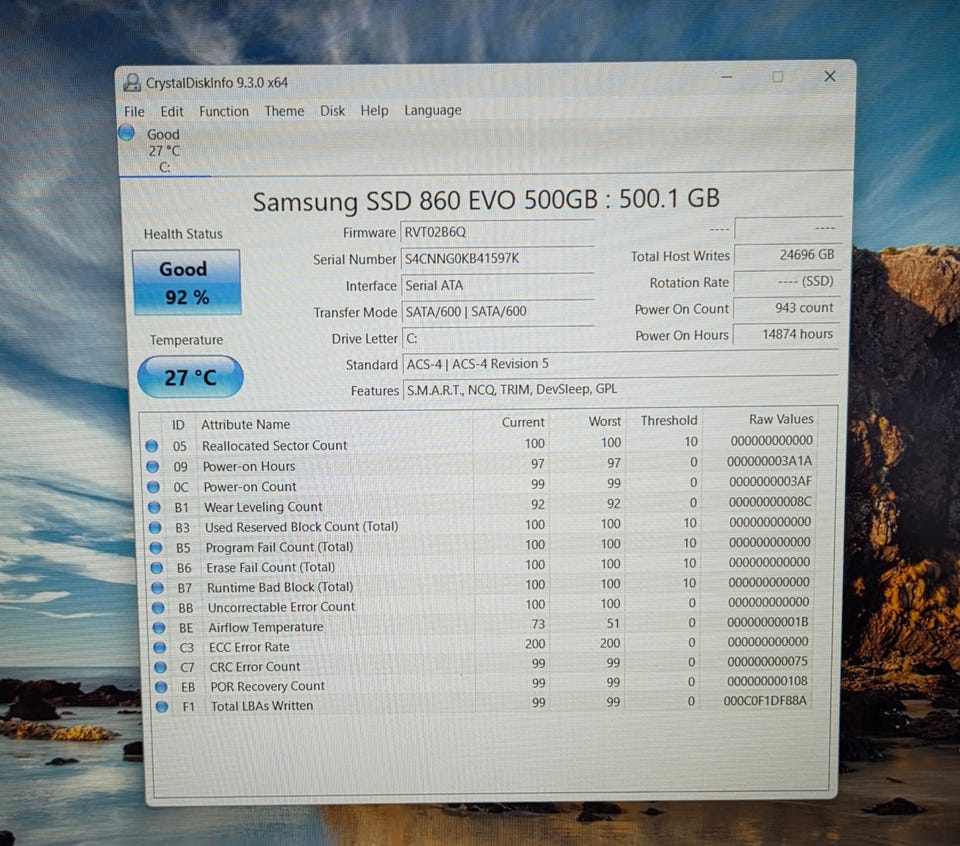Click the Attribute Name column header
The image size is (960, 846).
[246, 424]
